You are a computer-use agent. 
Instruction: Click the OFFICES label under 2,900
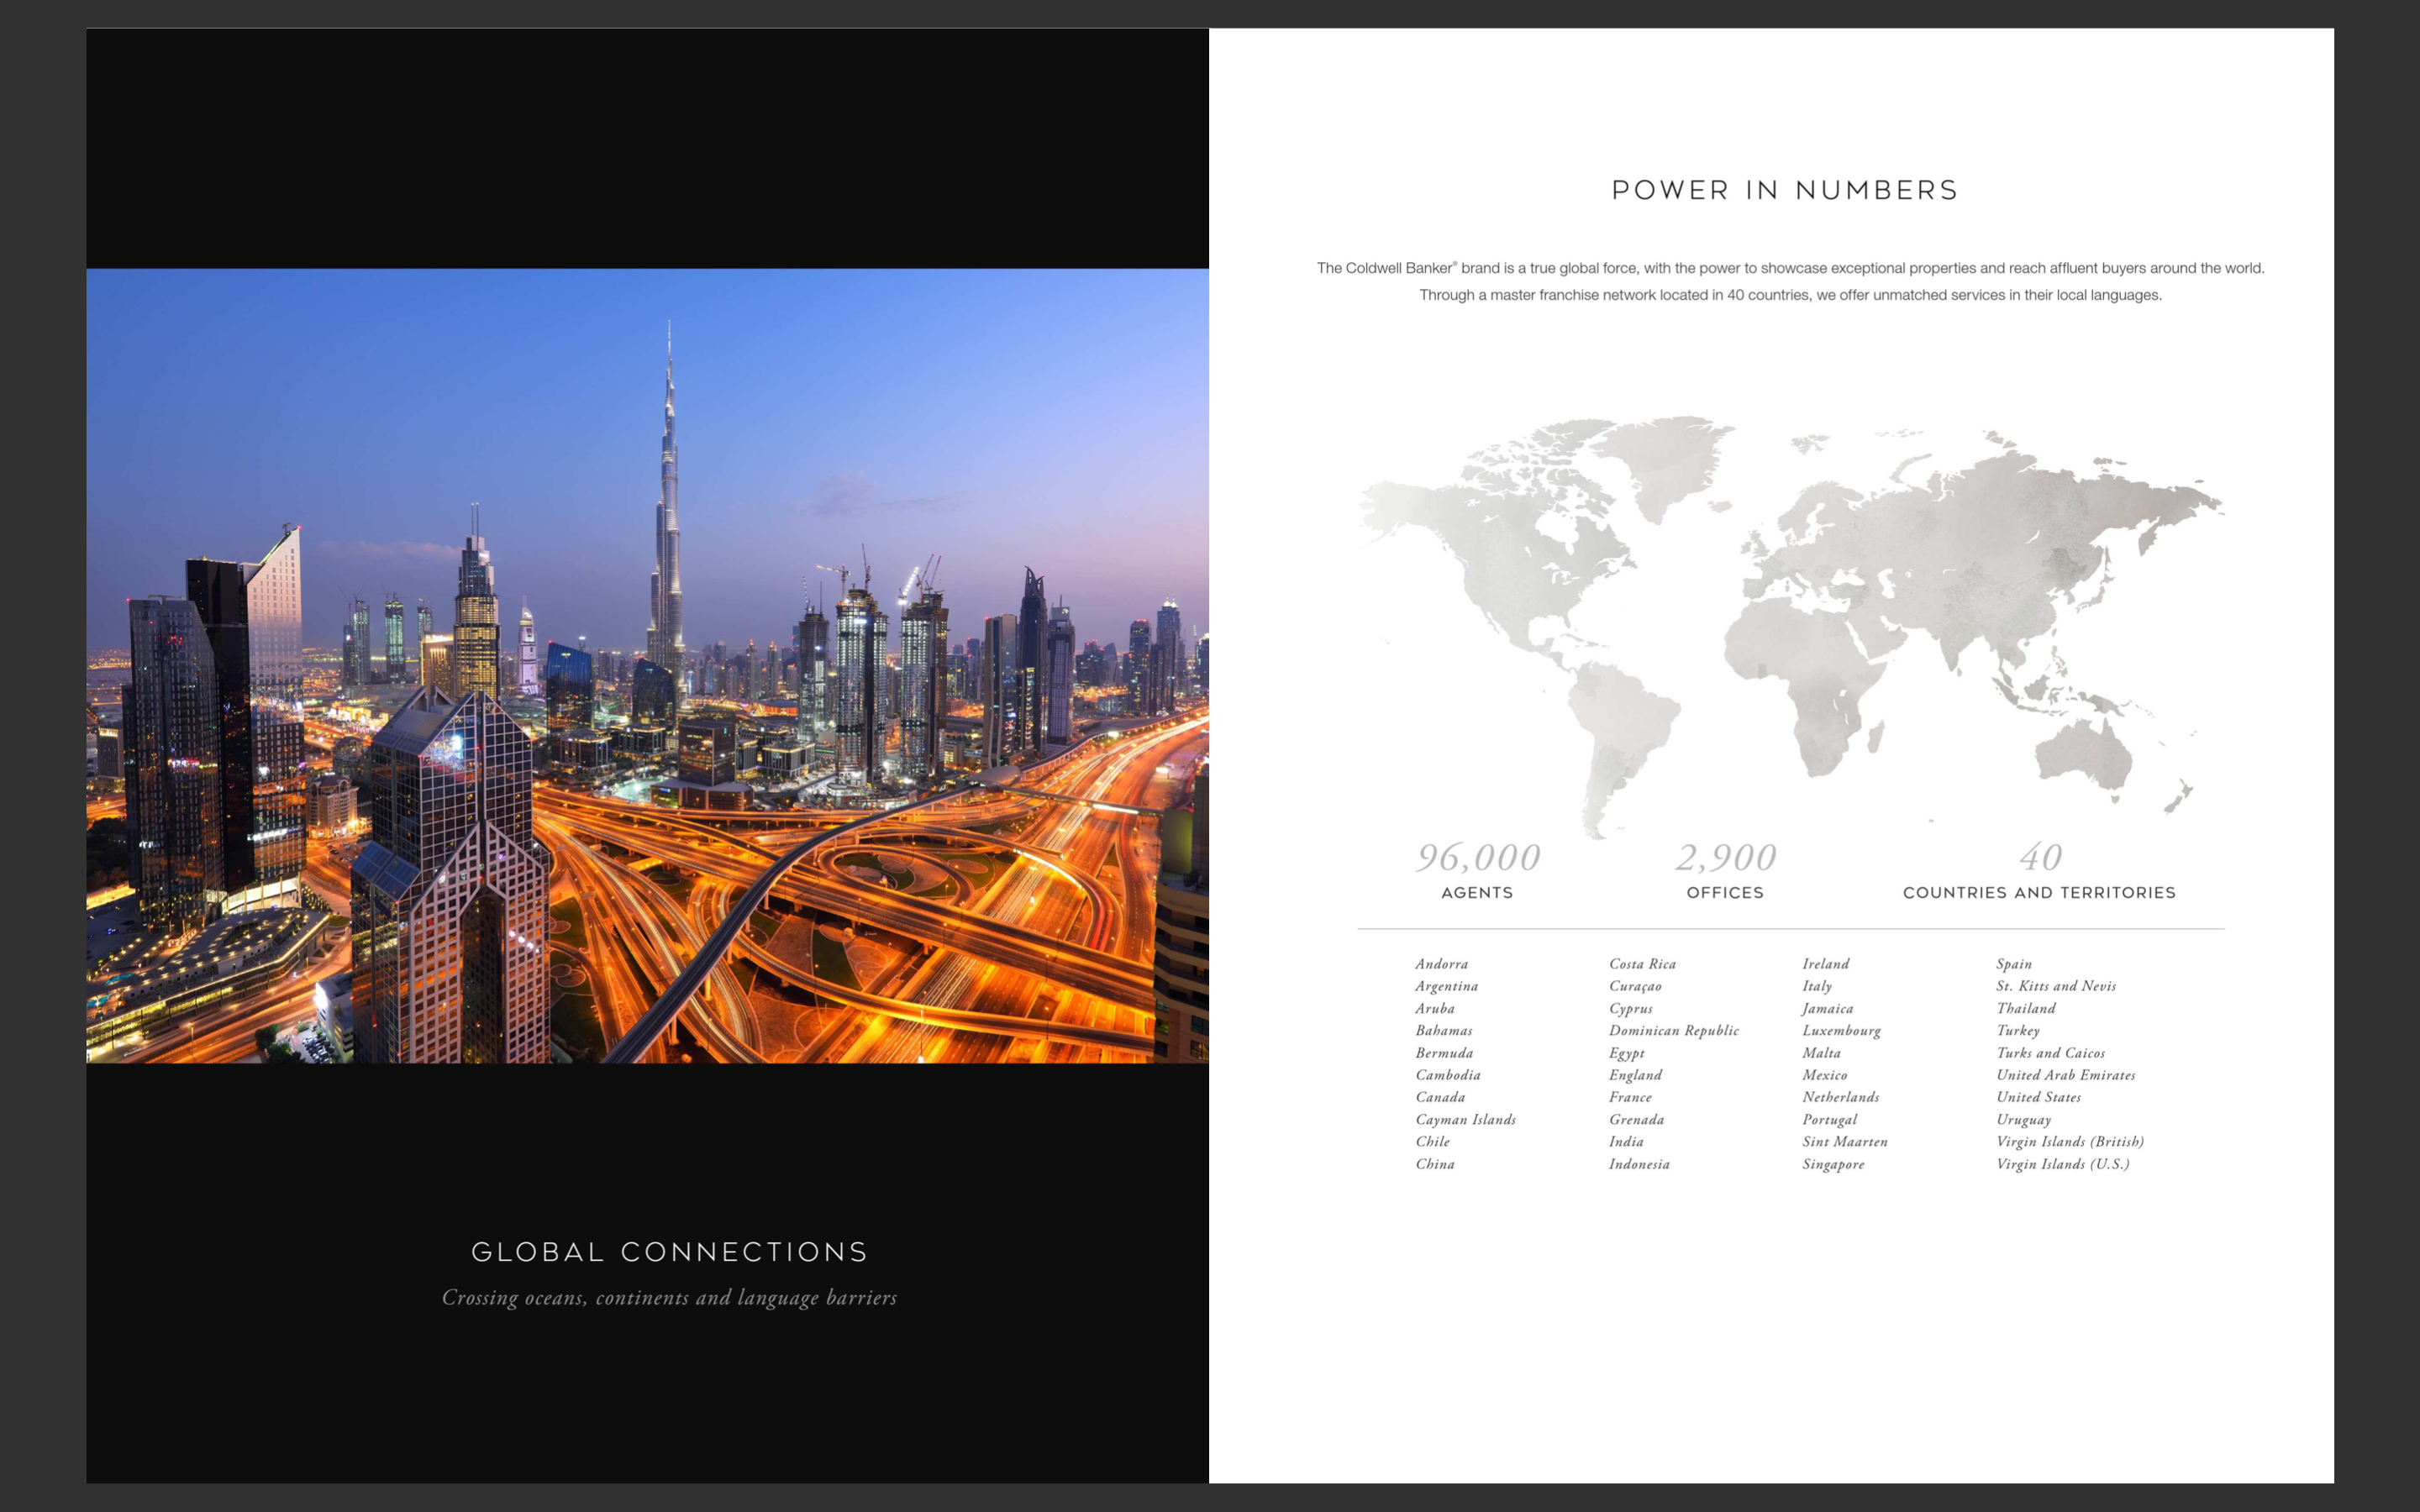point(1725,893)
